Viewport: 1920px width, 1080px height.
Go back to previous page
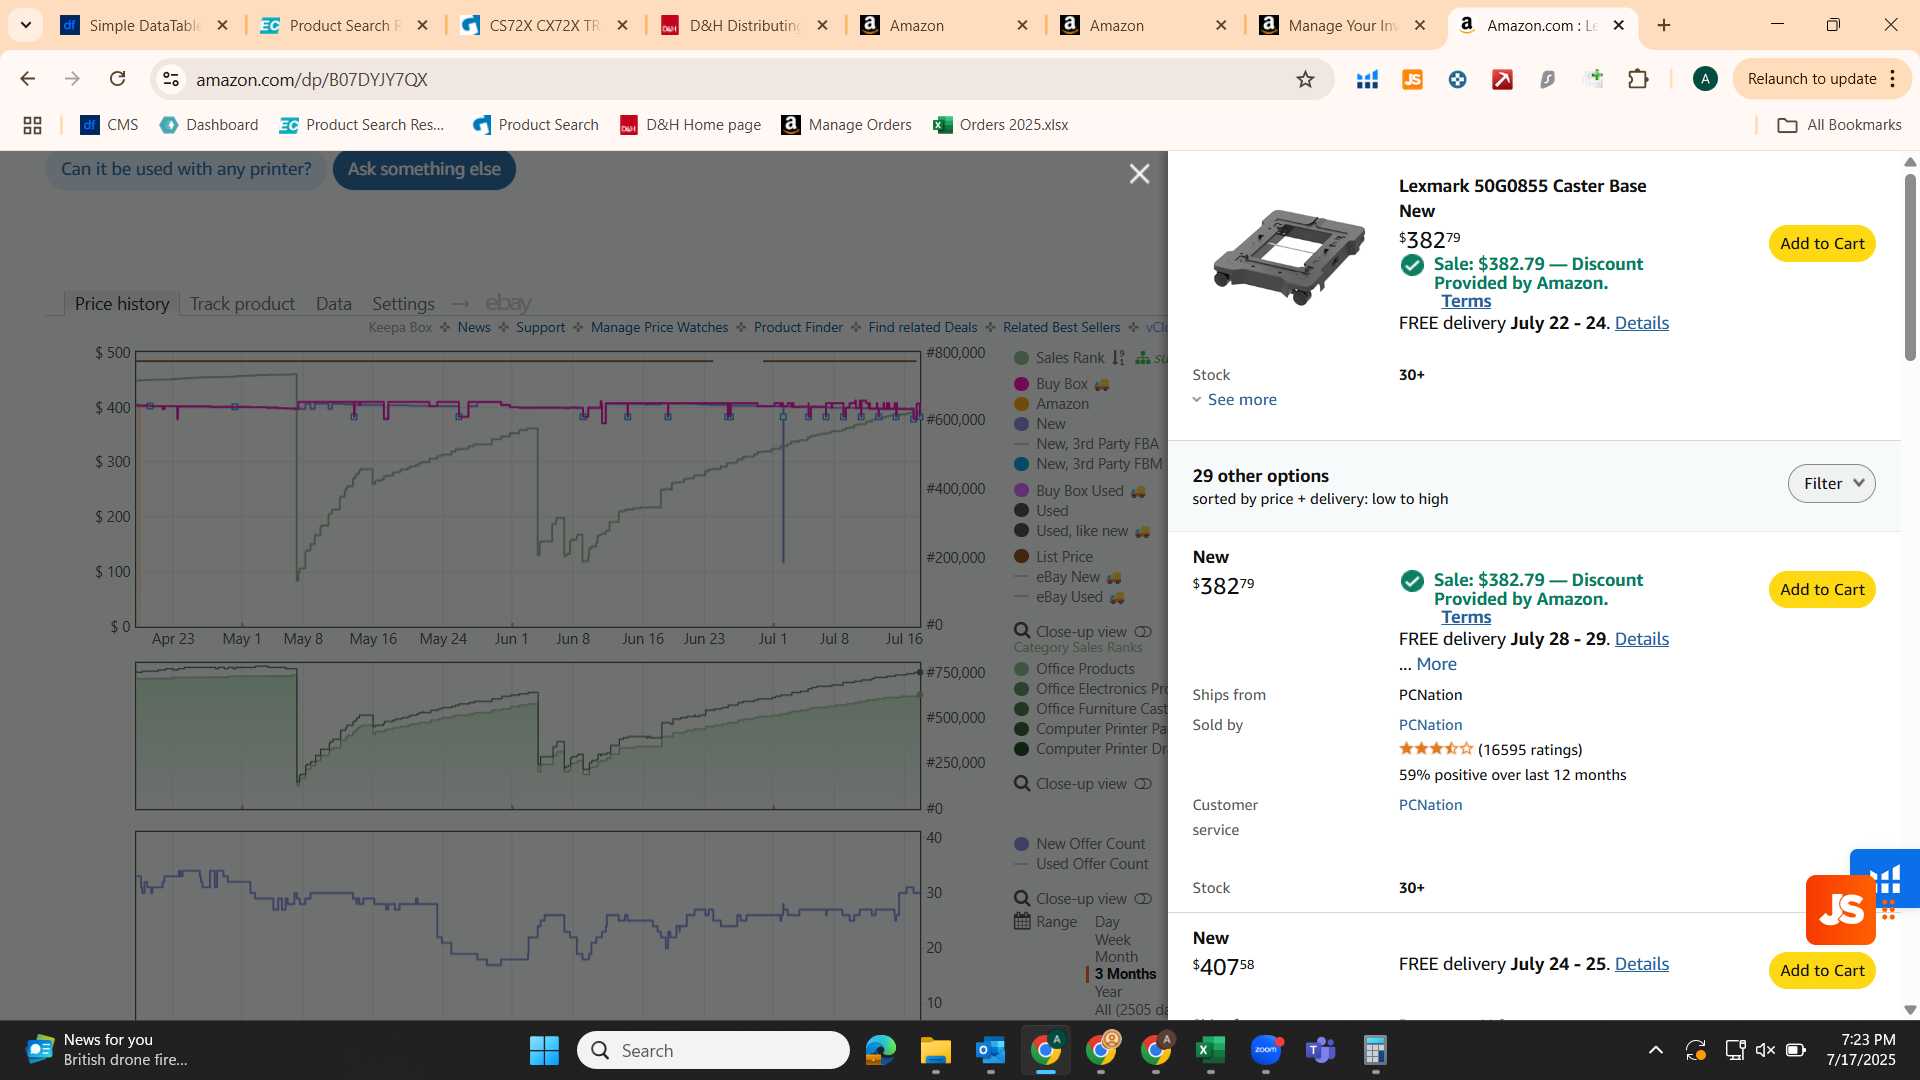pos(27,79)
